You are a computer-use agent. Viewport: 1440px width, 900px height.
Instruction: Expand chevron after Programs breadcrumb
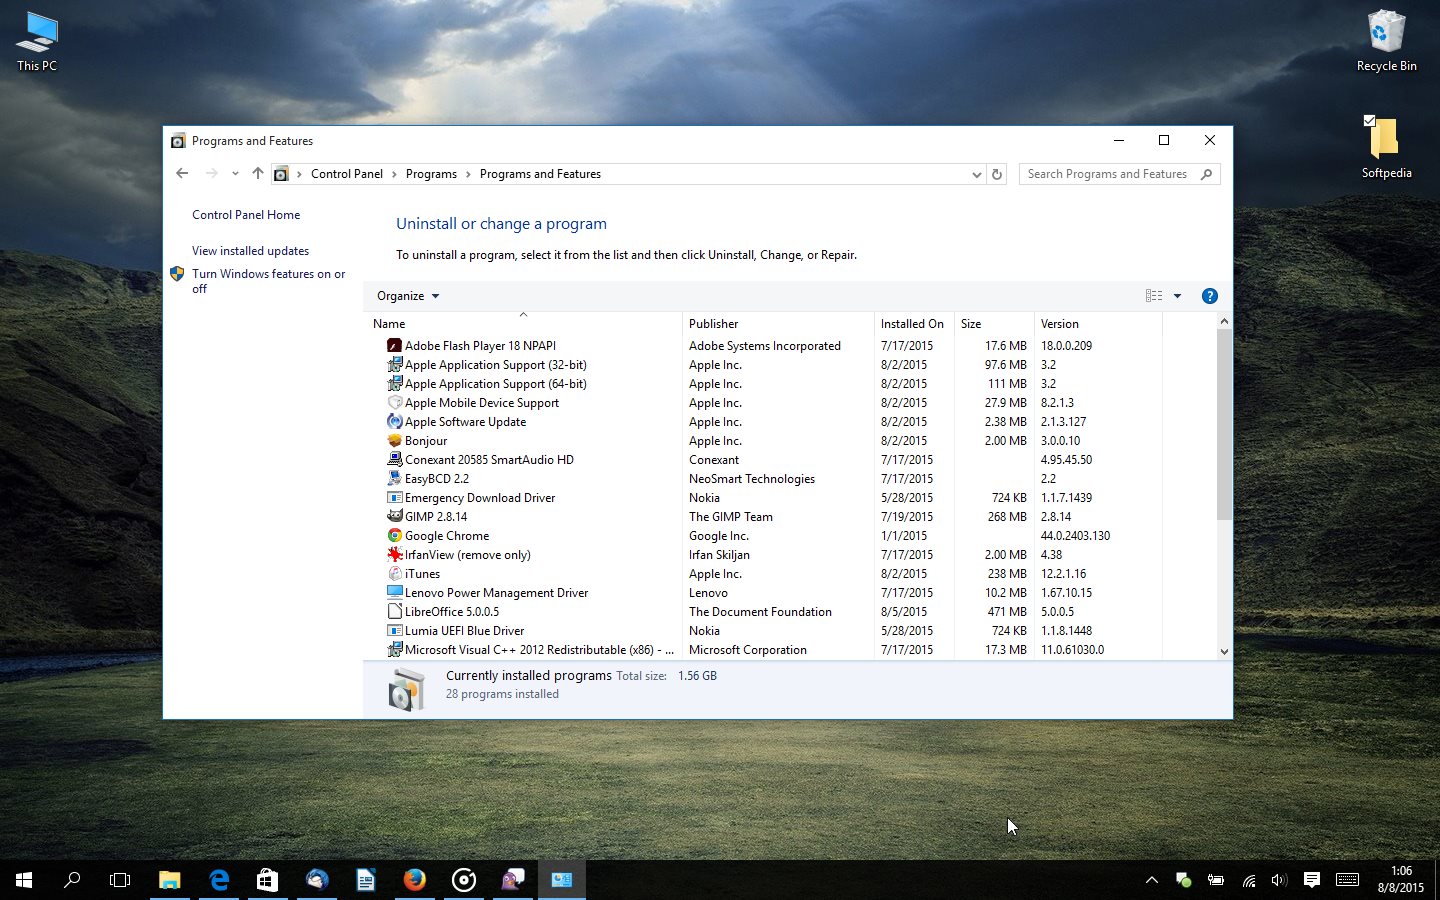coord(468,174)
